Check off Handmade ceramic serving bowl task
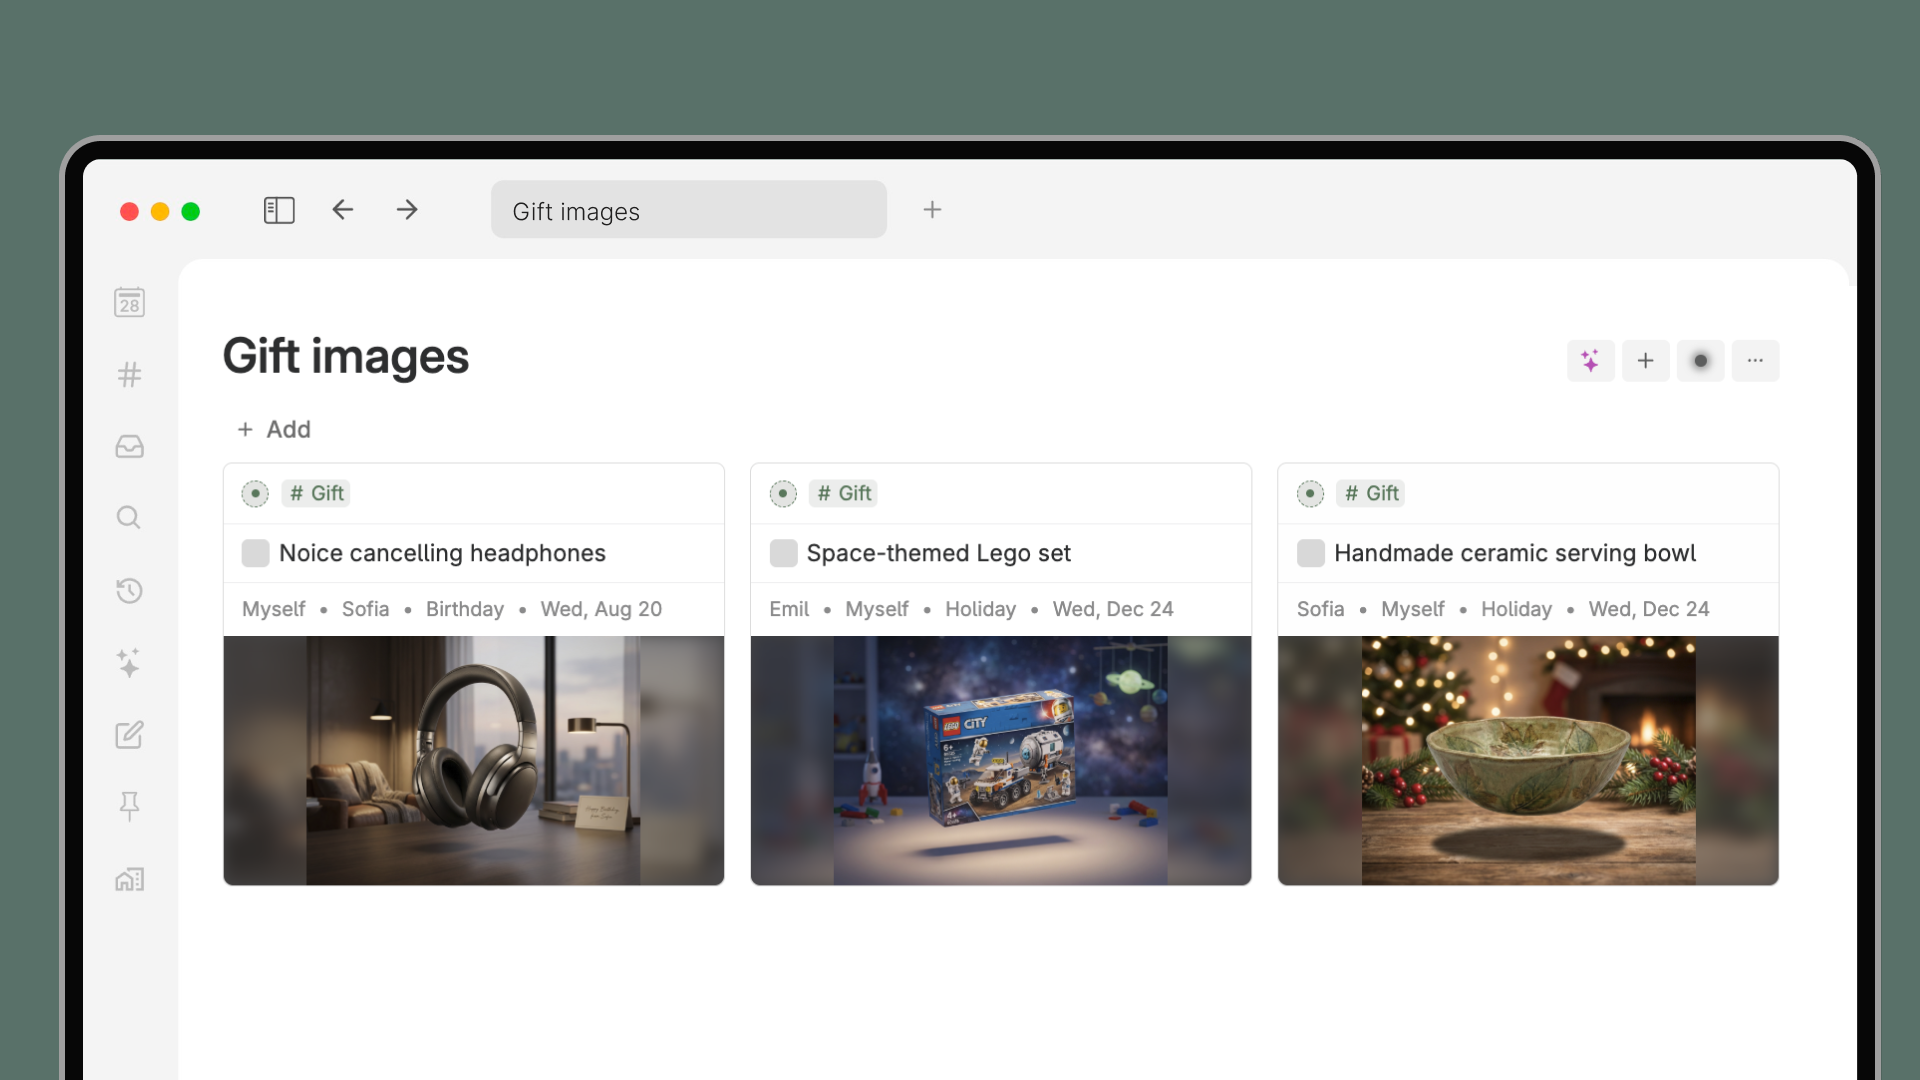 [x=1310, y=553]
